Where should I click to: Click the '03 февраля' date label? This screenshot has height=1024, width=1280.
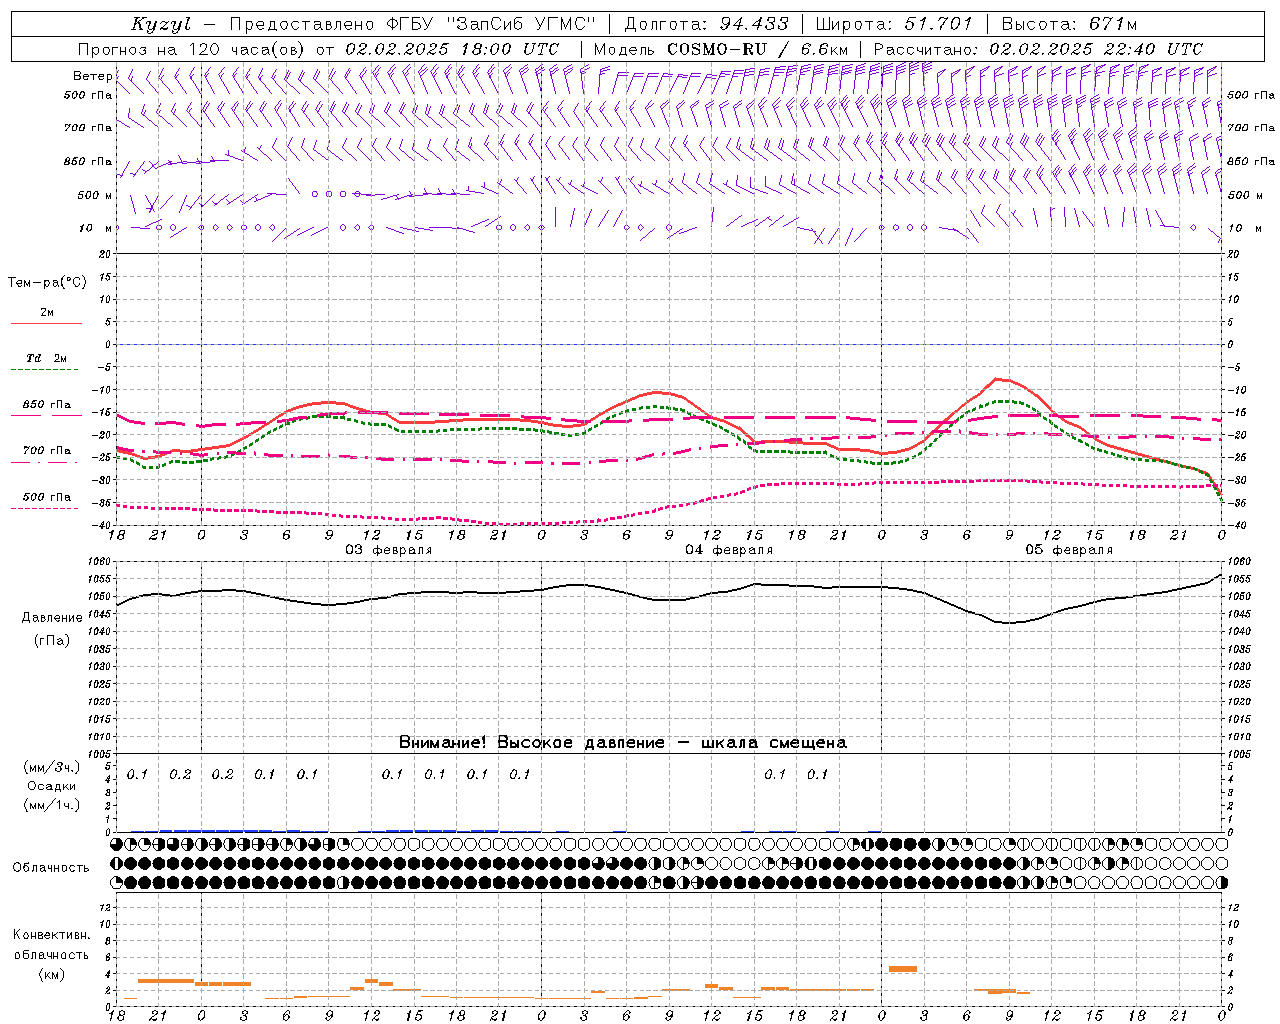pyautogui.click(x=389, y=550)
